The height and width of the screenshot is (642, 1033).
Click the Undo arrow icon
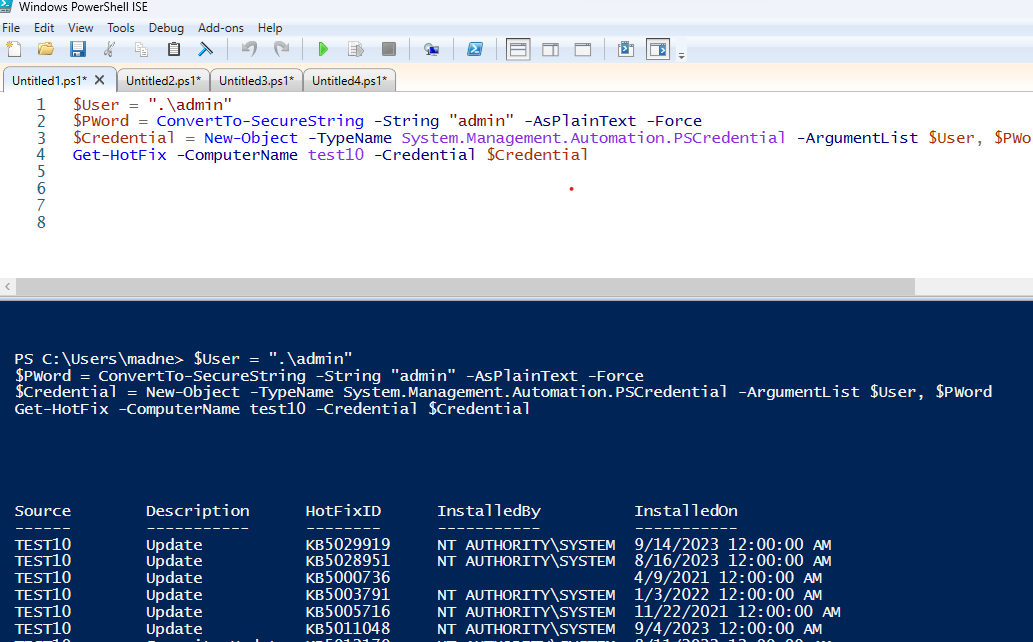[249, 49]
